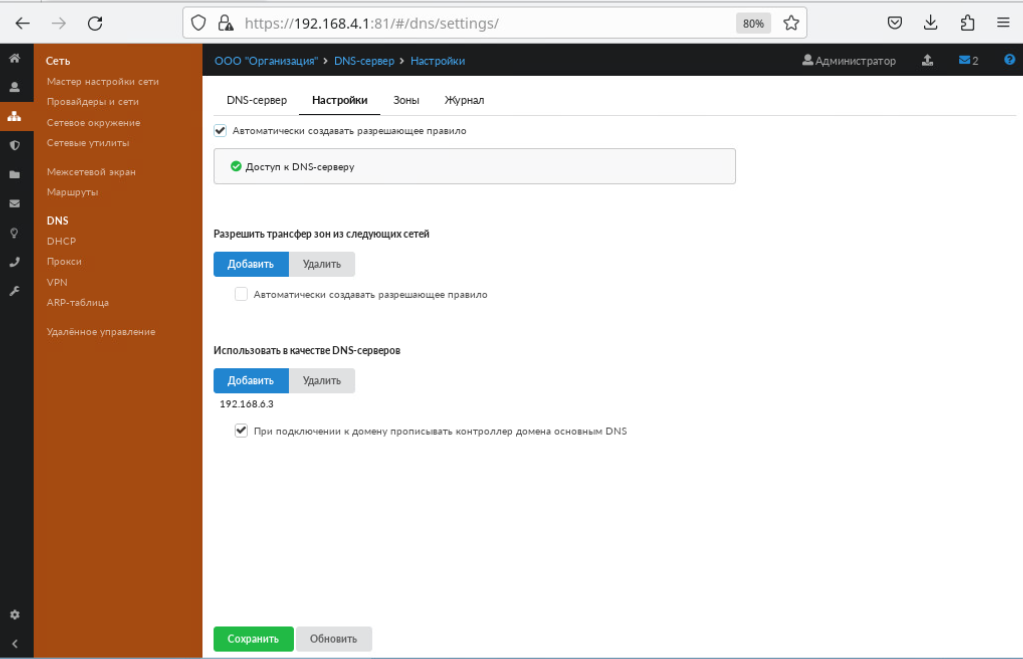This screenshot has width=1023, height=659.
Task: Toggle domain controller as primary DNS checkbox
Action: 241,431
